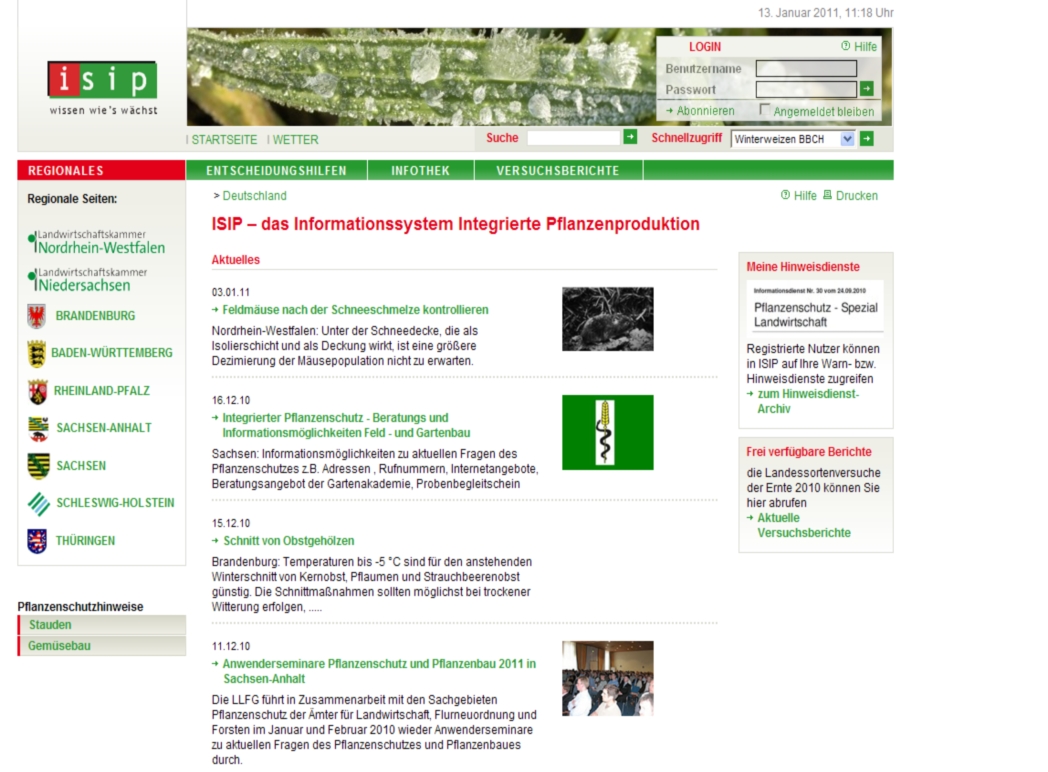Screen dimensions: 1048x772
Task: Click the Schleswig-Holstein striped logo icon
Action: click(x=38, y=503)
